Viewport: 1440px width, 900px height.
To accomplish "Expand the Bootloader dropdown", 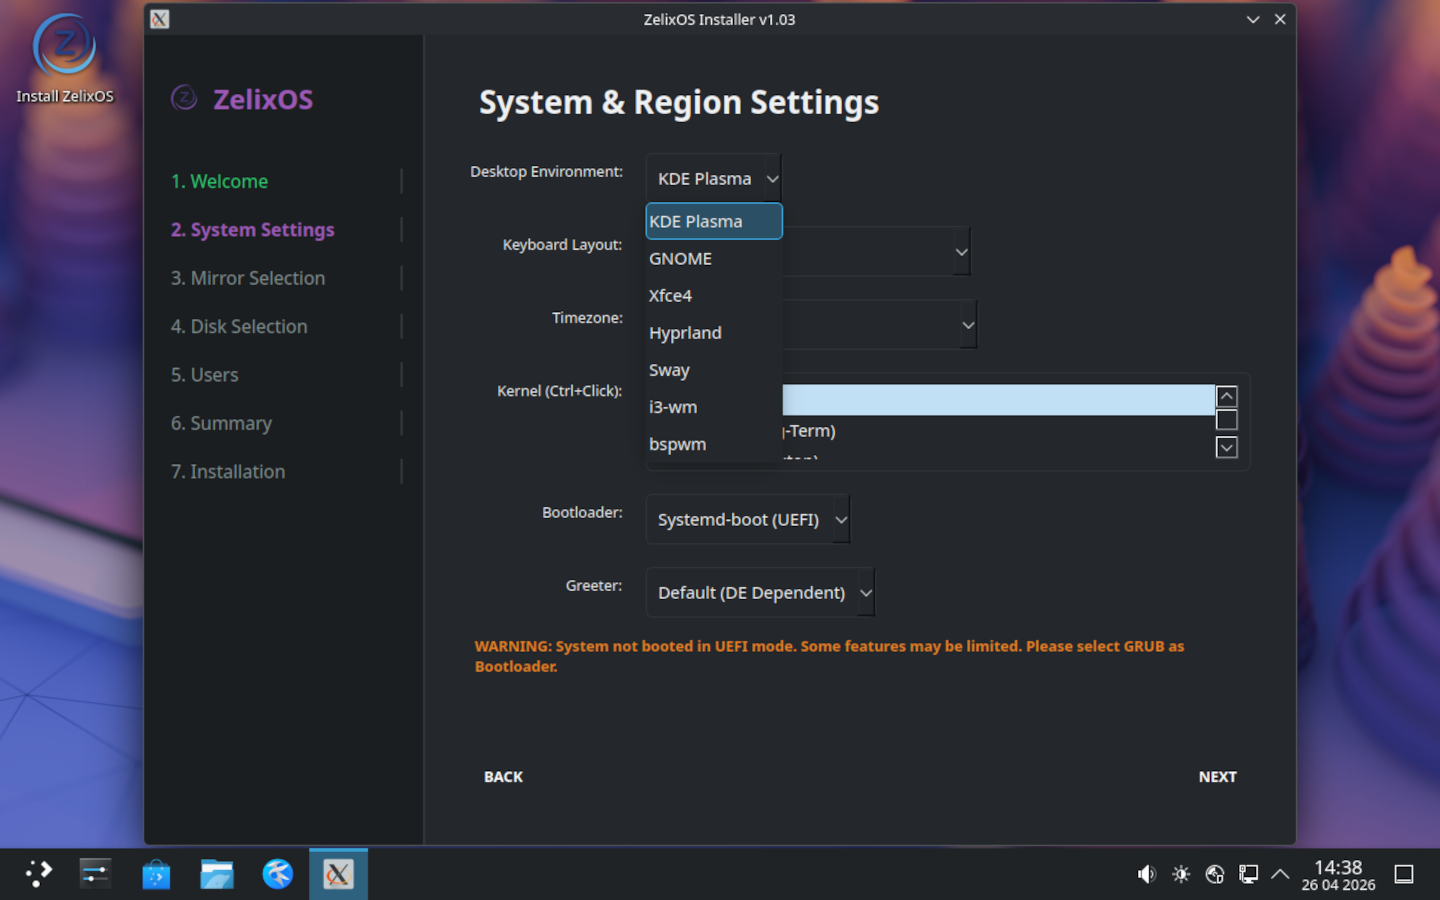I will (748, 520).
